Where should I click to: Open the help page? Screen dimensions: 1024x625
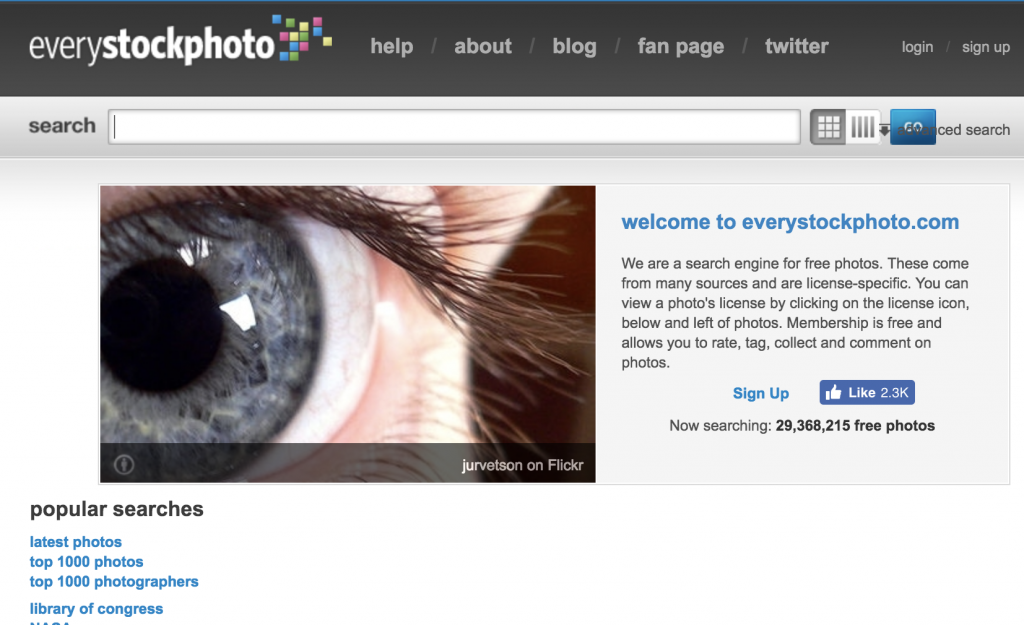click(391, 46)
